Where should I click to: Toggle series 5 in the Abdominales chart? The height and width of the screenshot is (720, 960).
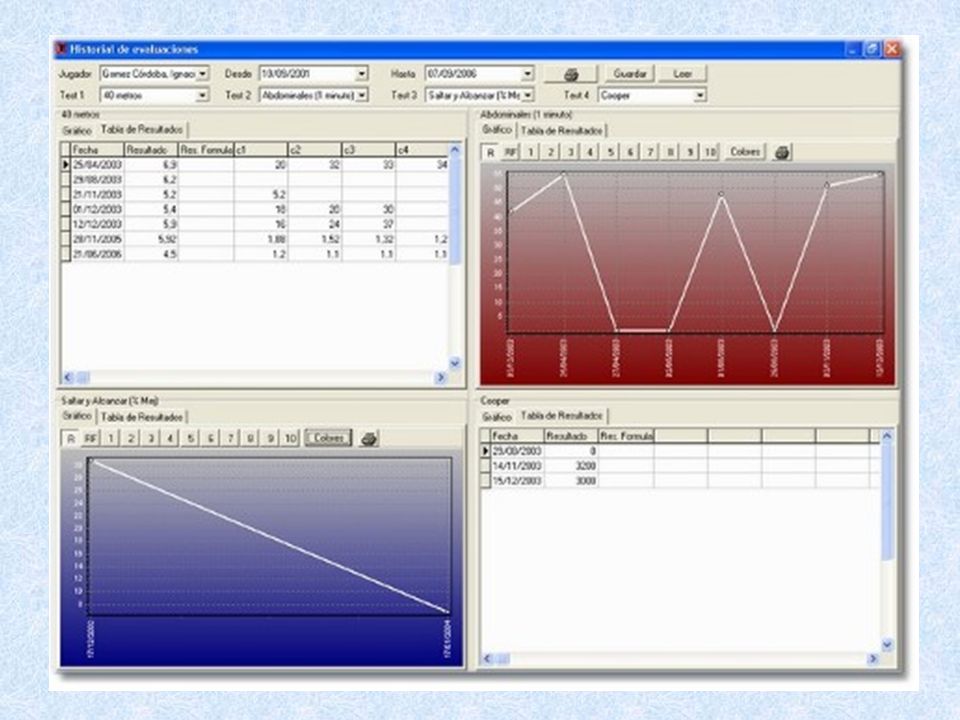pos(610,152)
